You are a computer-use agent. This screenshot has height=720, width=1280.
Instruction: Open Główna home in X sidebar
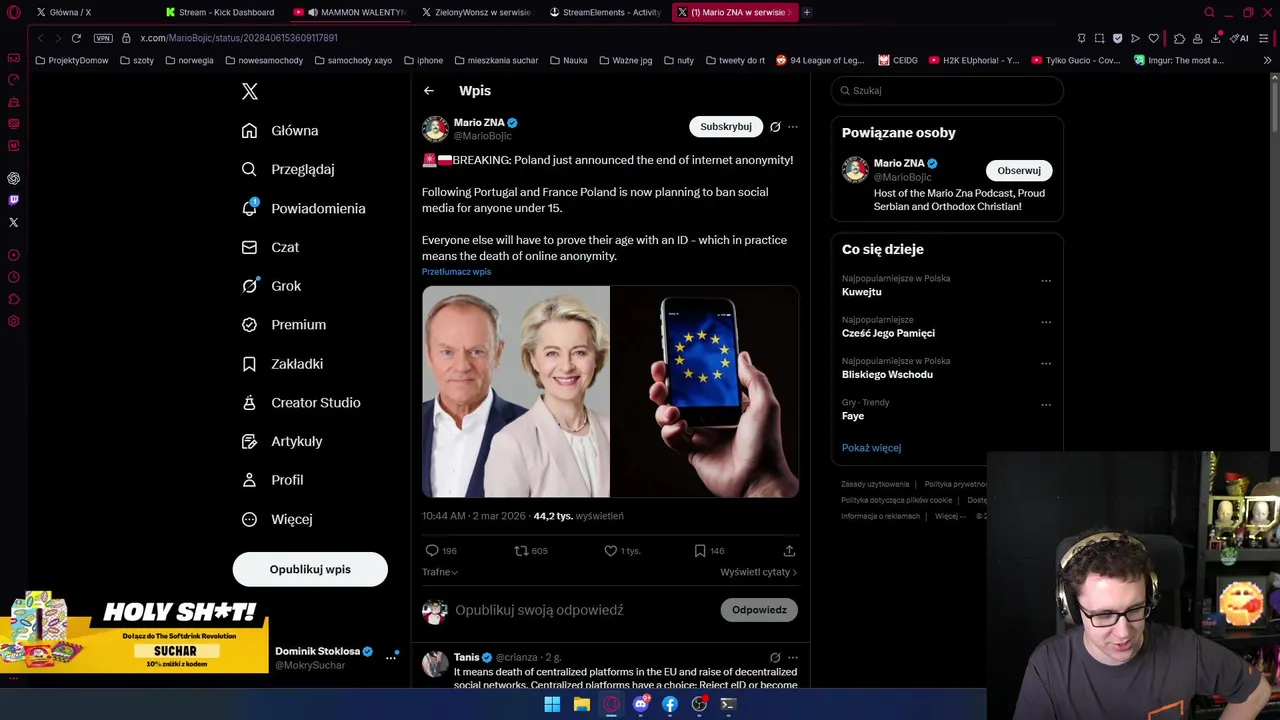tap(280, 131)
